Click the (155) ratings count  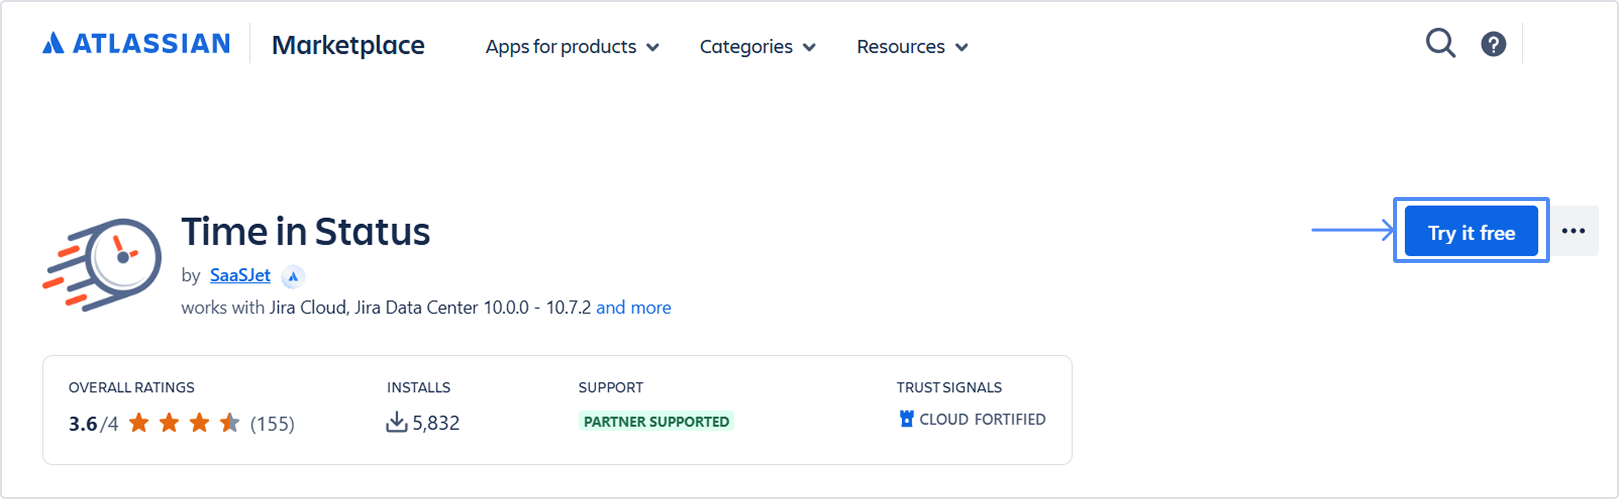[272, 424]
